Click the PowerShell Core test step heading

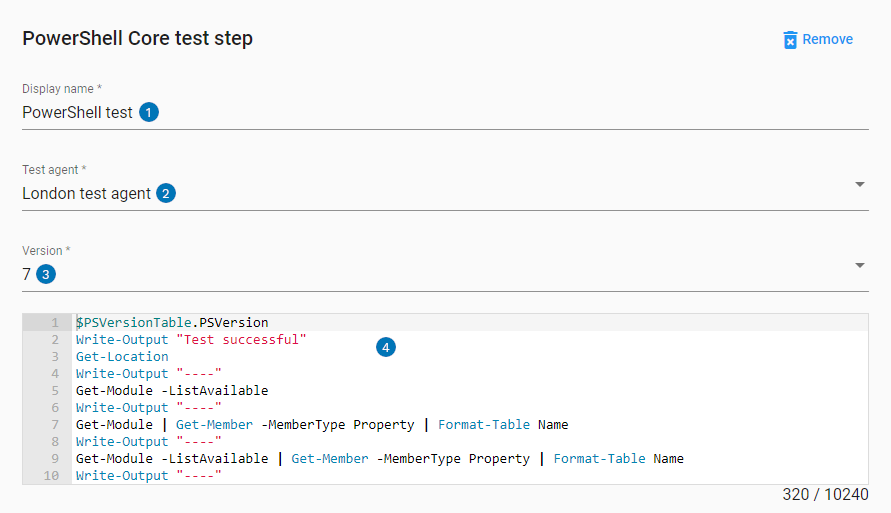coord(137,39)
